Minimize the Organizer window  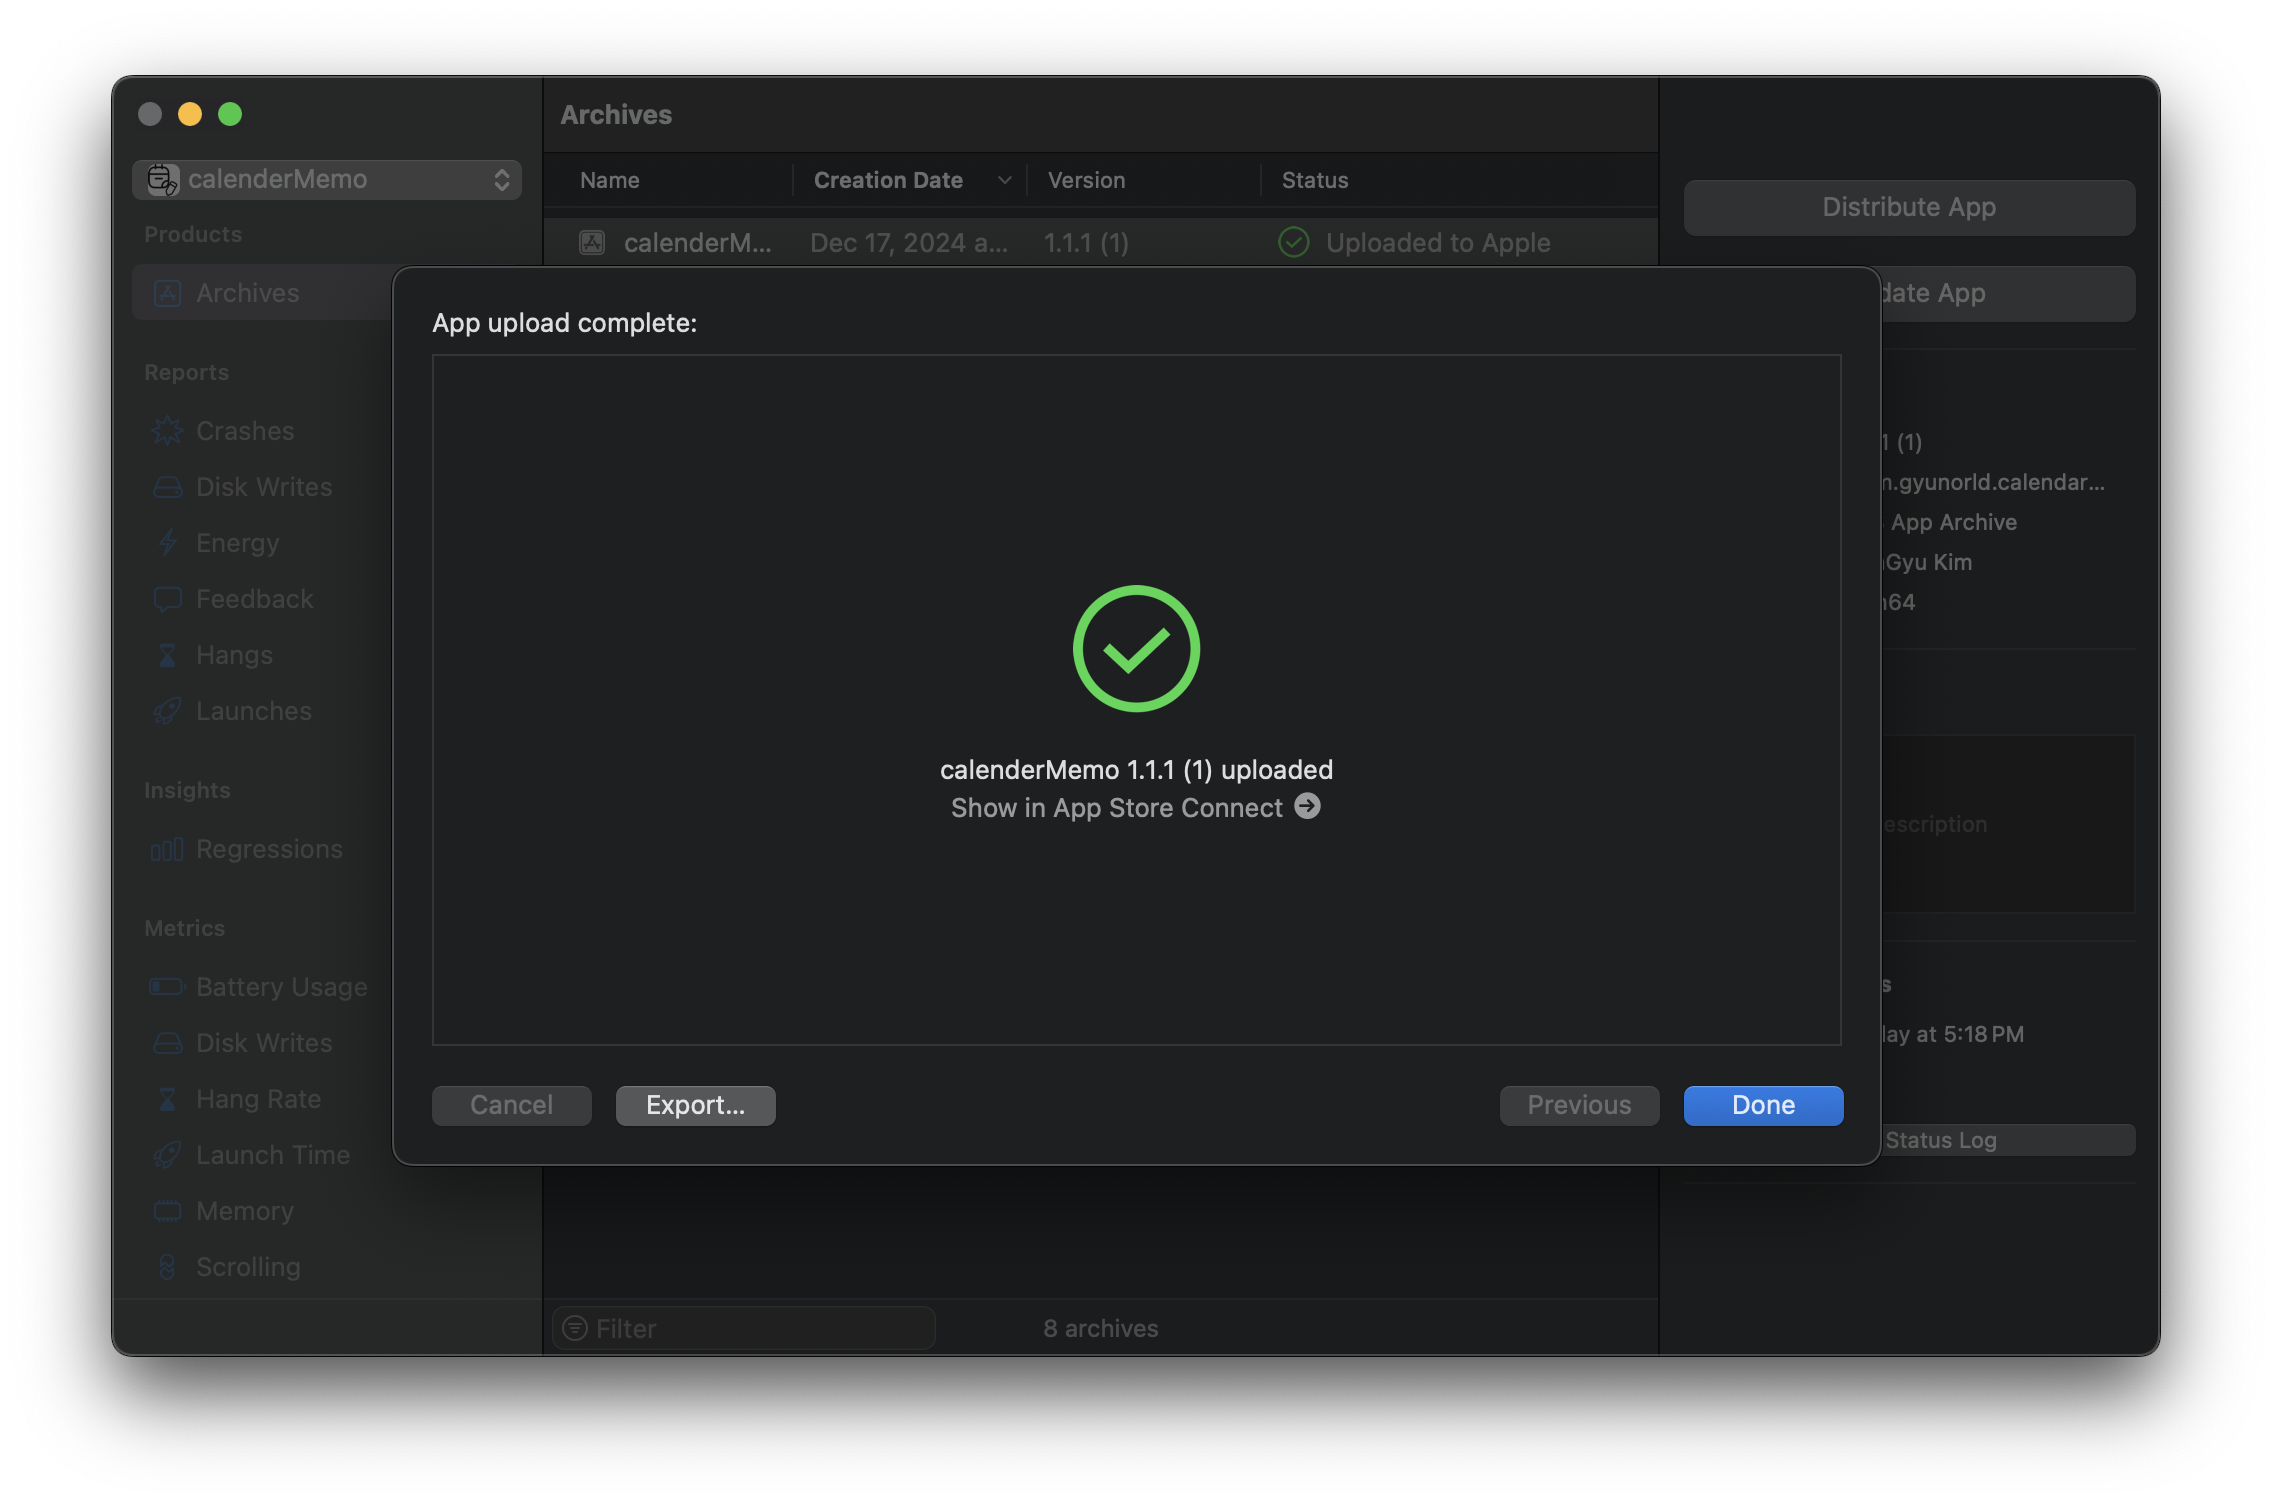[x=190, y=114]
